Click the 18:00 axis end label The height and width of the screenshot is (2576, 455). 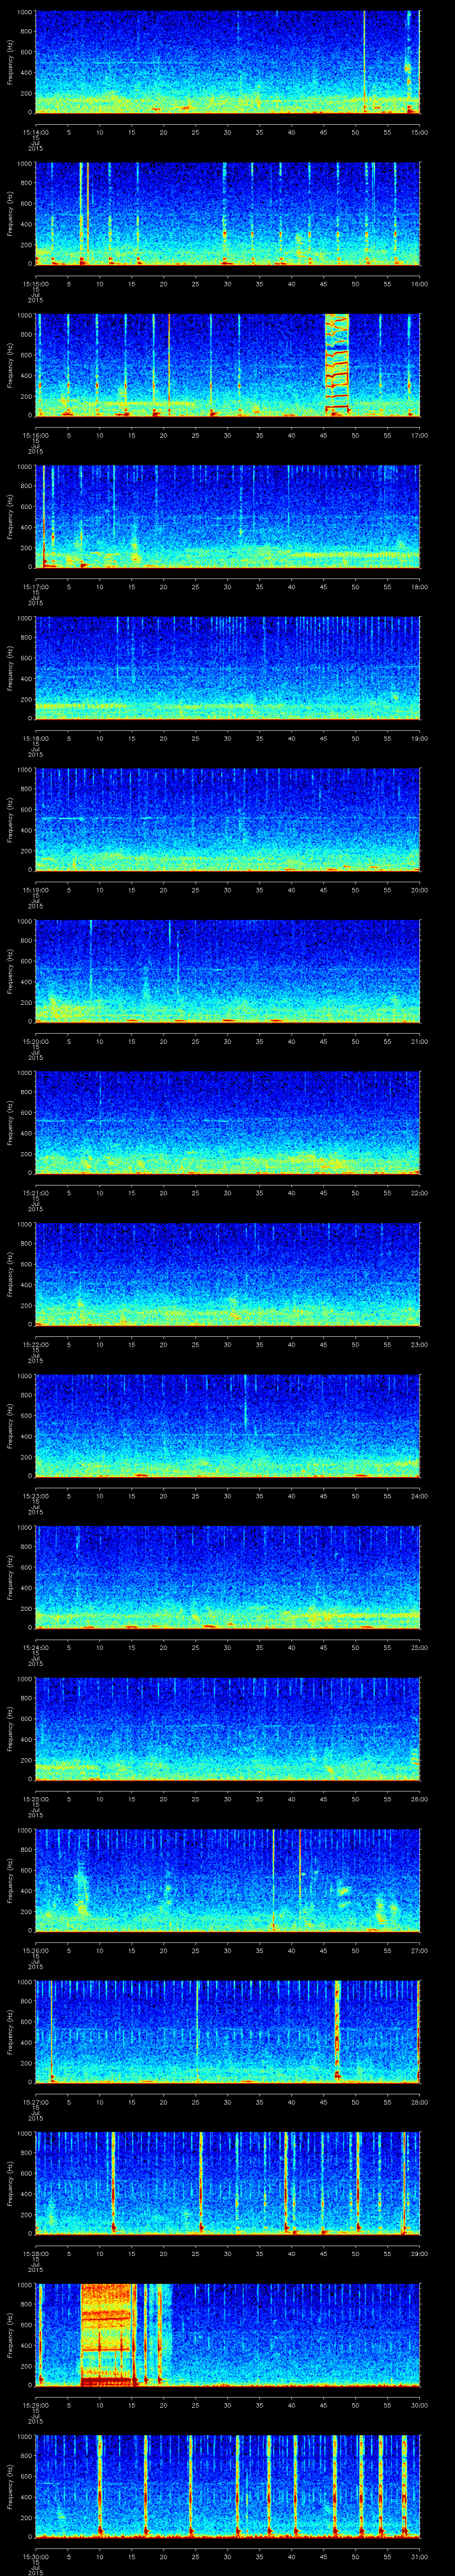[x=419, y=587]
